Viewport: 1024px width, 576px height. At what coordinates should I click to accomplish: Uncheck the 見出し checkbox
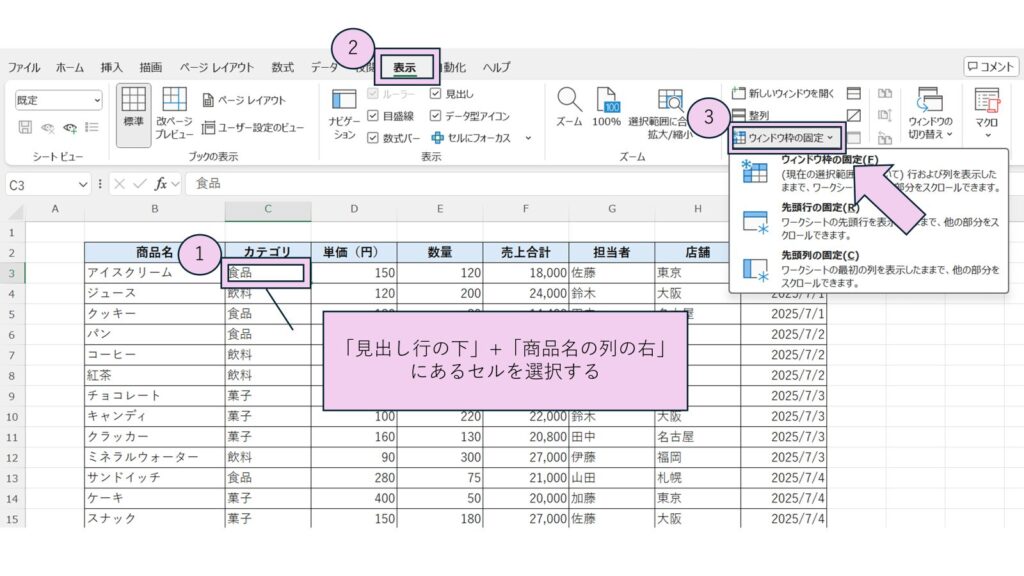tap(435, 93)
